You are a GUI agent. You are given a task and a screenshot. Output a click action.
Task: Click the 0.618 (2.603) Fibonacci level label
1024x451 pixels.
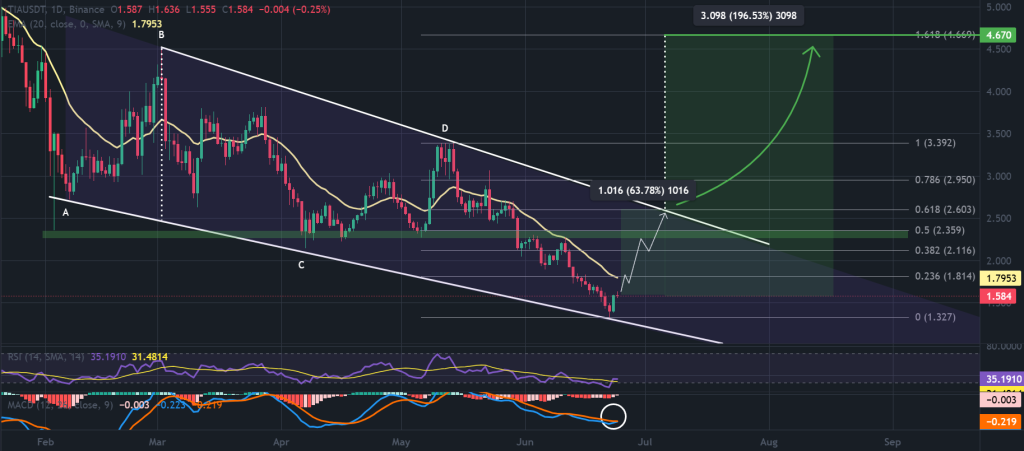click(x=946, y=210)
